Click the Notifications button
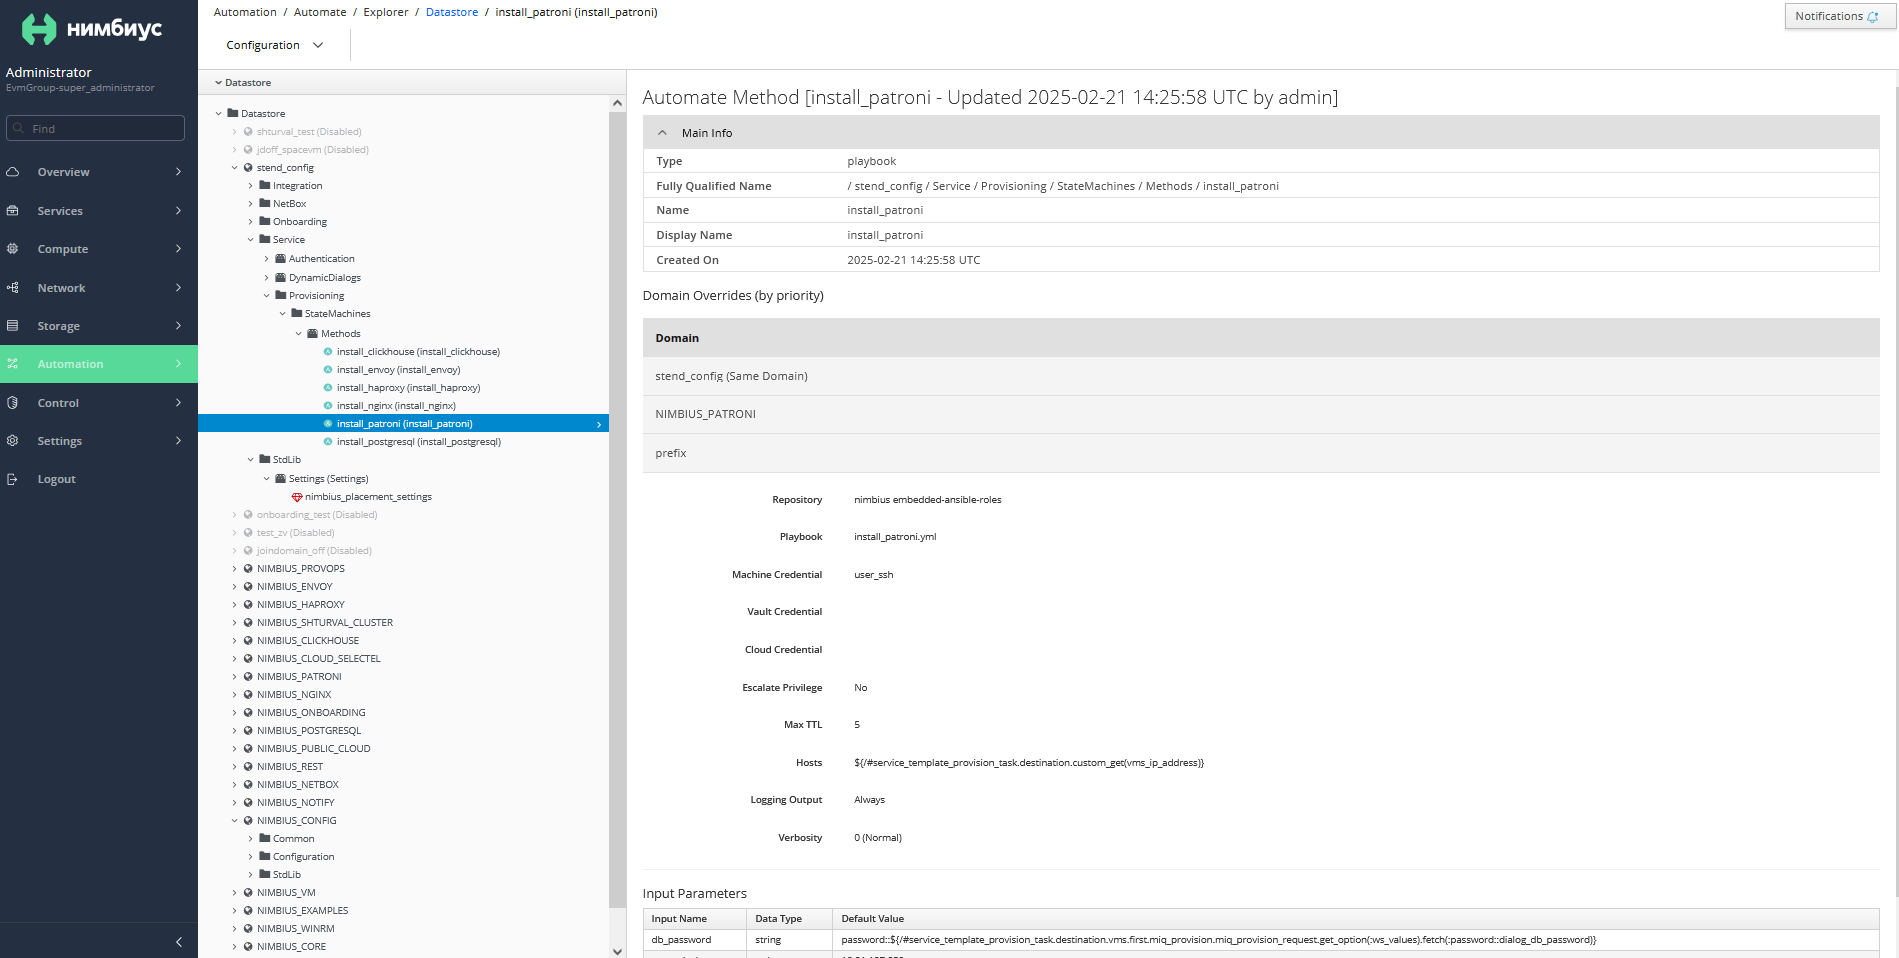 pyautogui.click(x=1839, y=16)
